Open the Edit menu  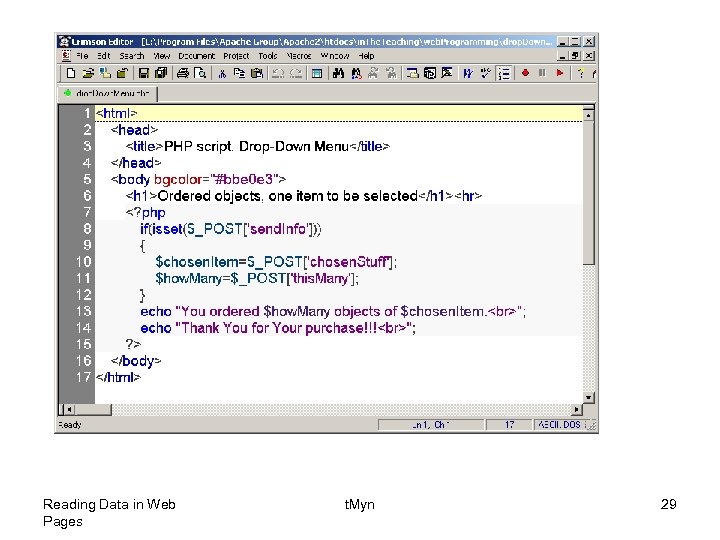[104, 56]
